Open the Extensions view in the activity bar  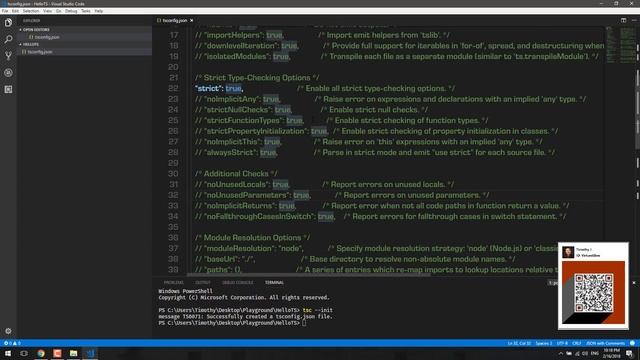8,89
